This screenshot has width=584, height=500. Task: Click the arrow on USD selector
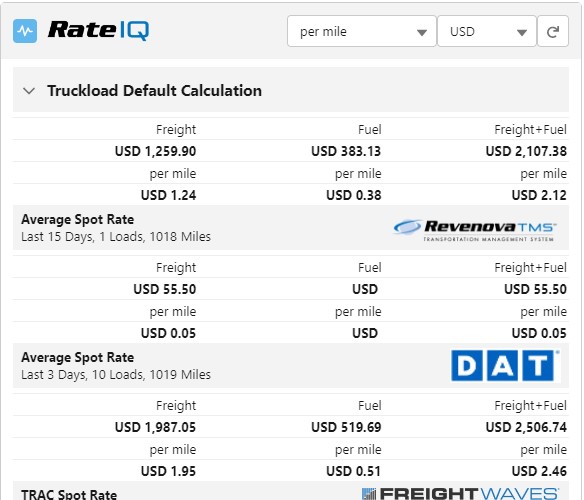click(x=522, y=33)
